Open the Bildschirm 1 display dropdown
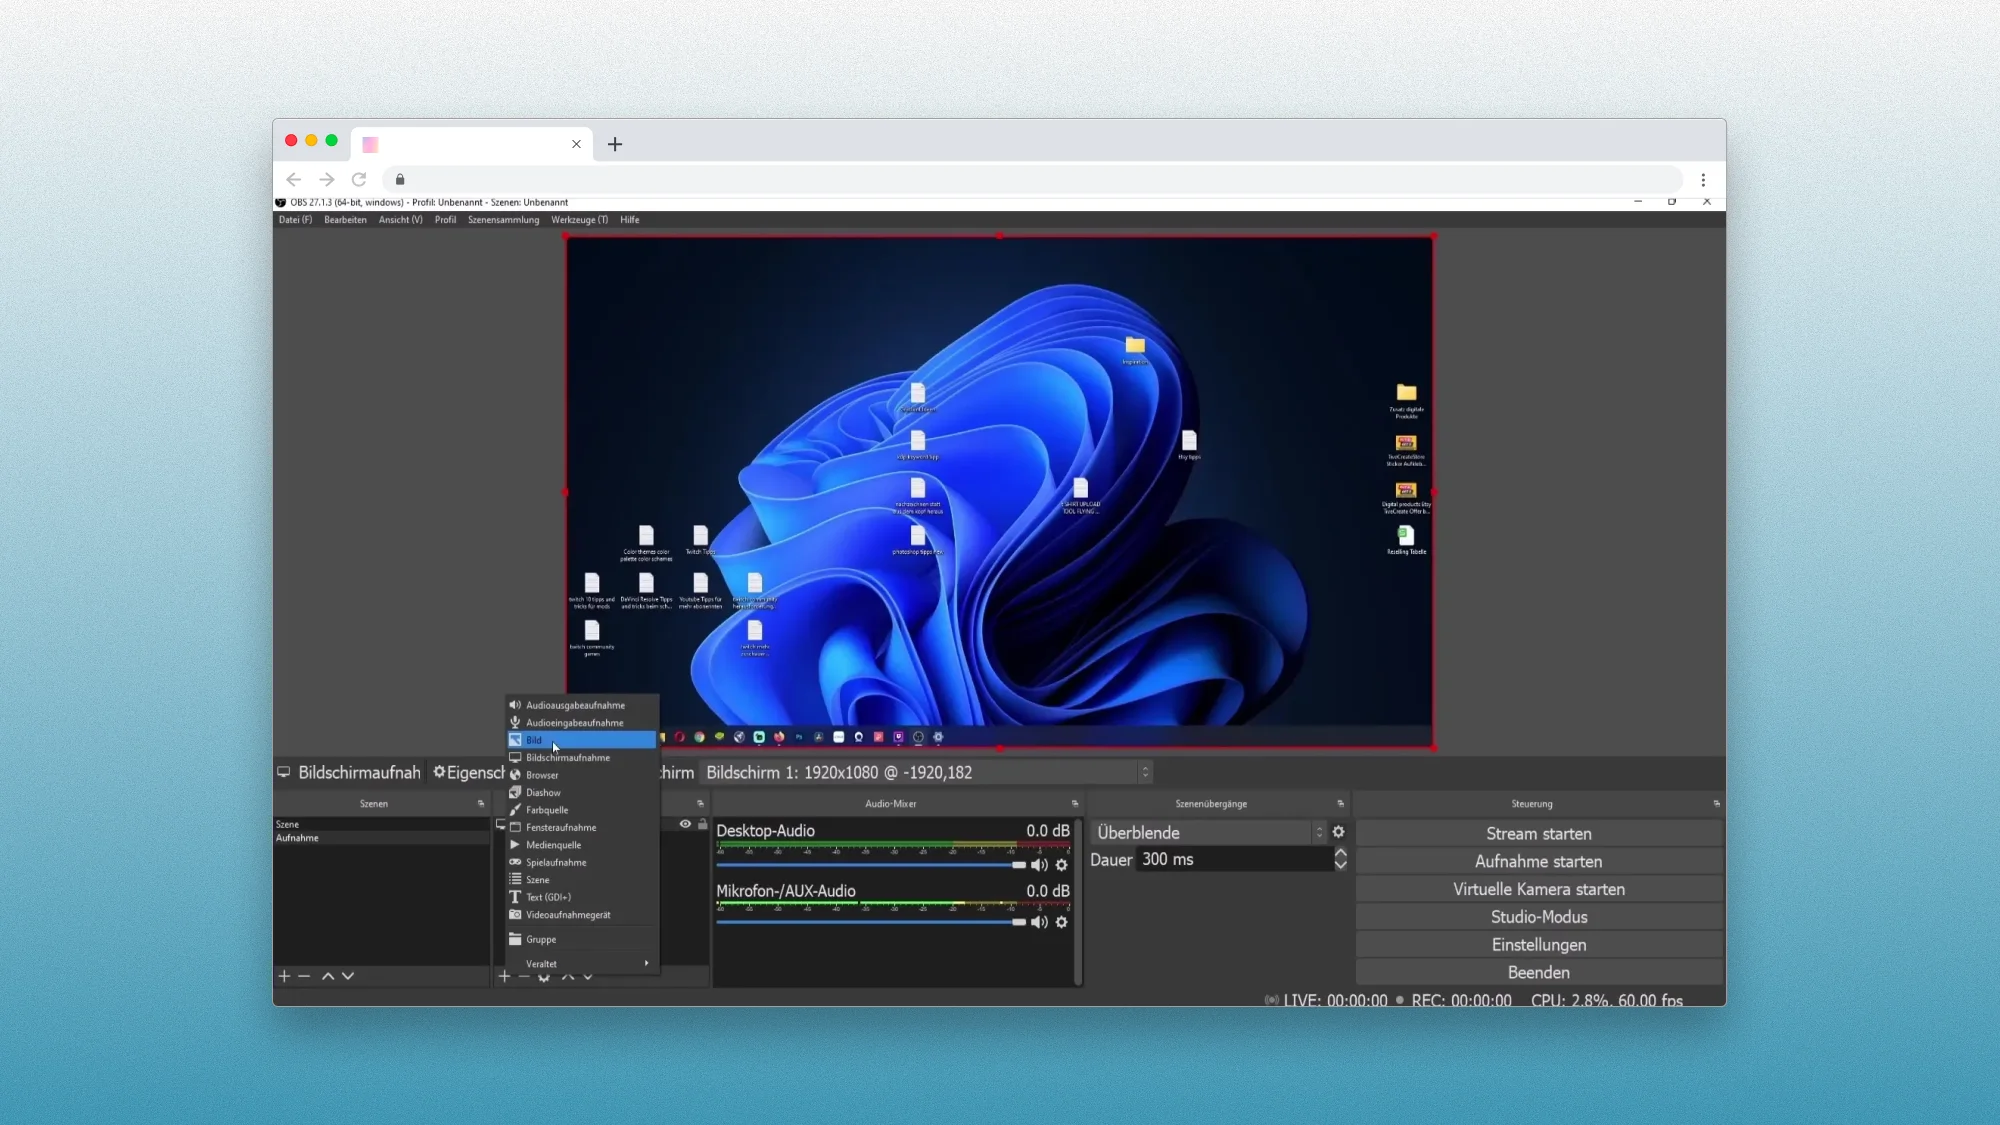 point(926,772)
